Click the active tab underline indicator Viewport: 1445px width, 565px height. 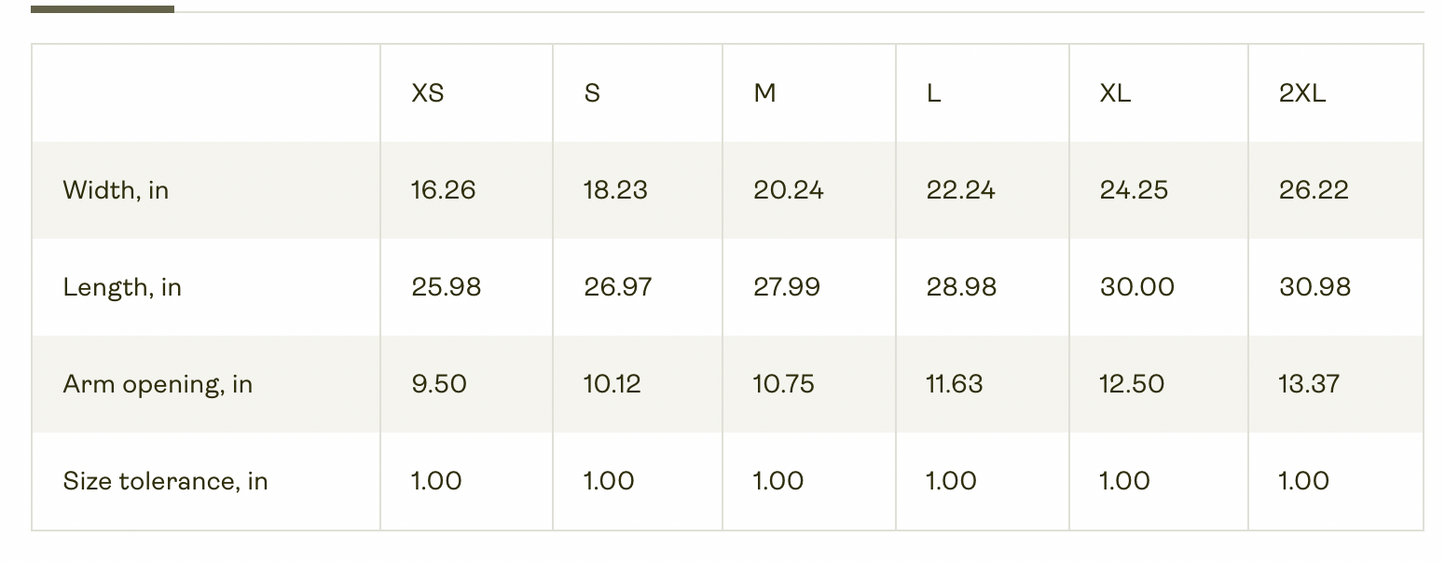[x=102, y=9]
